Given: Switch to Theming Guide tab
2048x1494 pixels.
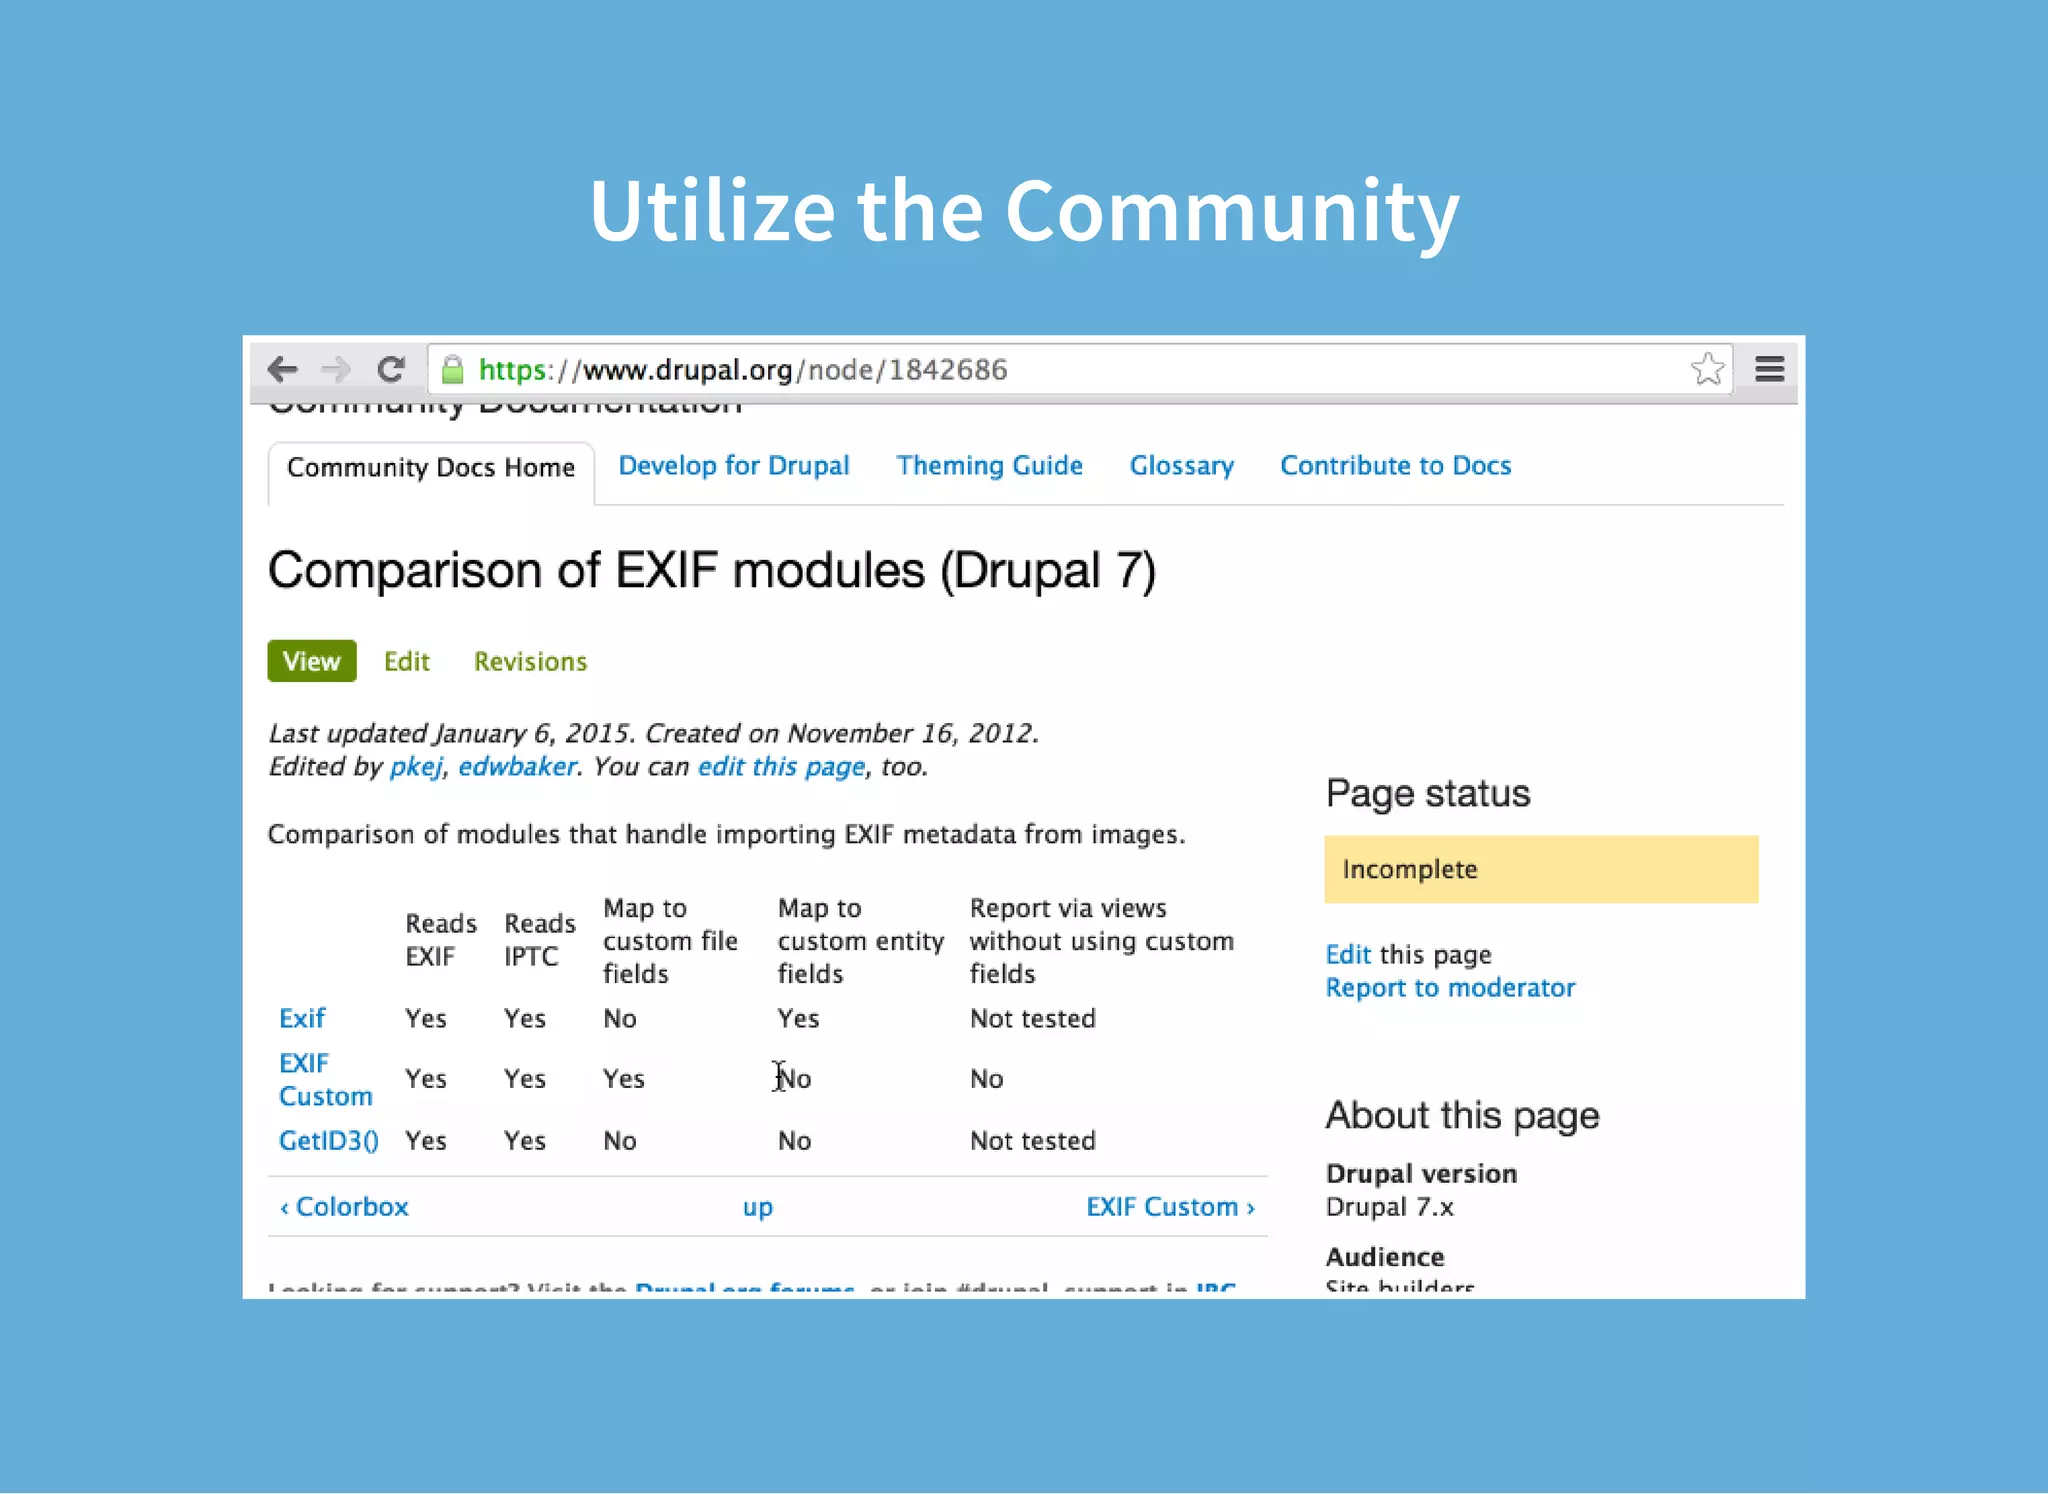Looking at the screenshot, I should point(989,466).
